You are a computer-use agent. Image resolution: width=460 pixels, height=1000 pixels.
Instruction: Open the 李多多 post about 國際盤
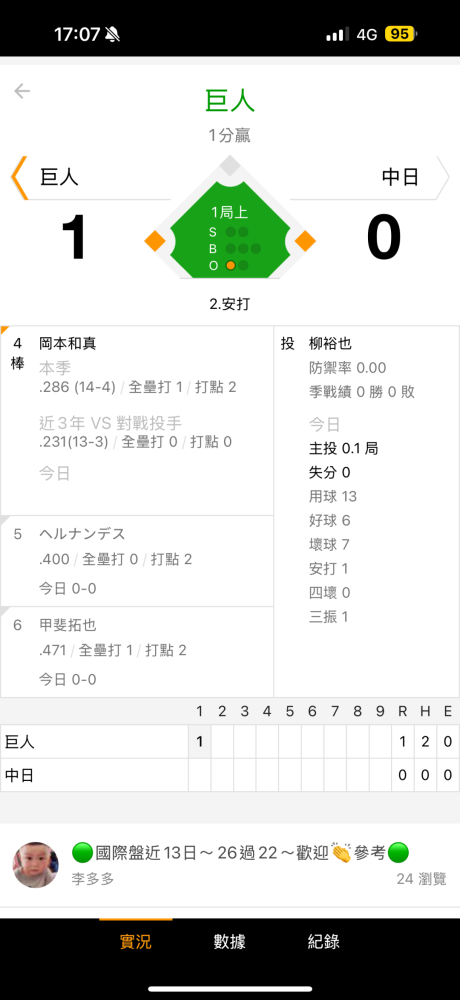(x=230, y=865)
